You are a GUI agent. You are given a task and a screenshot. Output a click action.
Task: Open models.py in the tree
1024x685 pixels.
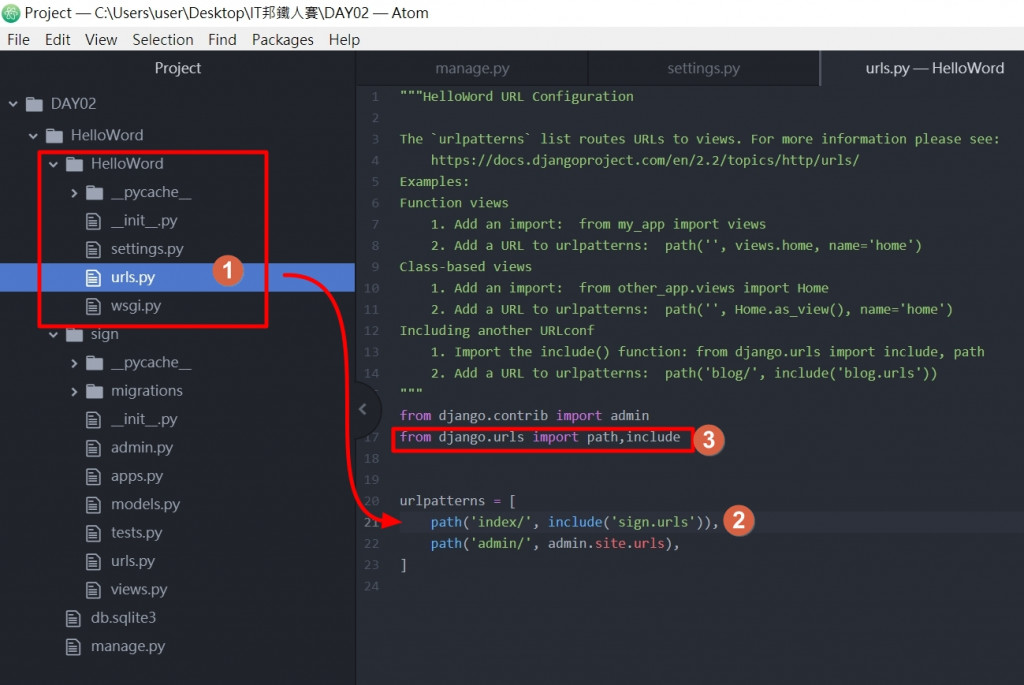click(145, 504)
